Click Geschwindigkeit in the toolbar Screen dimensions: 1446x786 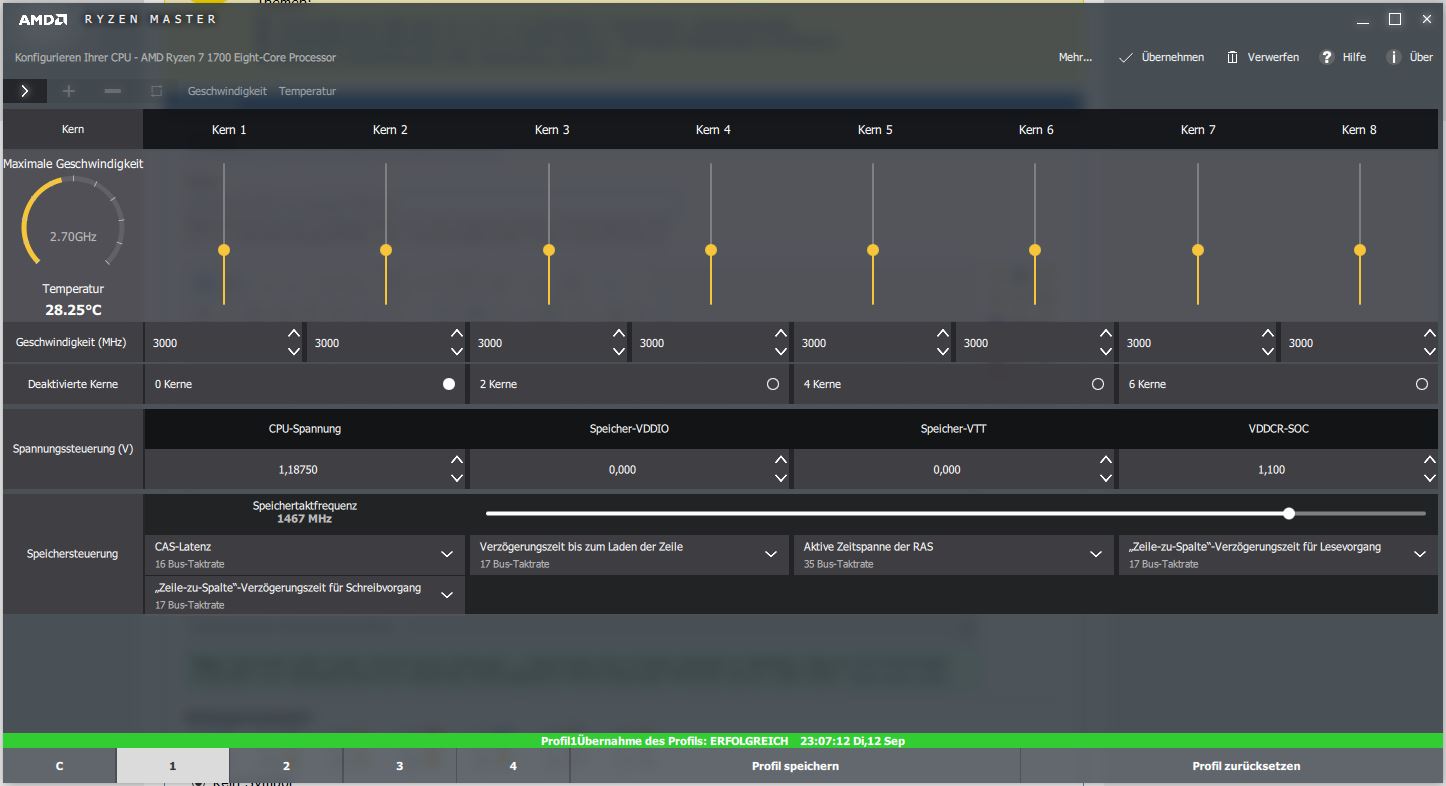pyautogui.click(x=227, y=91)
